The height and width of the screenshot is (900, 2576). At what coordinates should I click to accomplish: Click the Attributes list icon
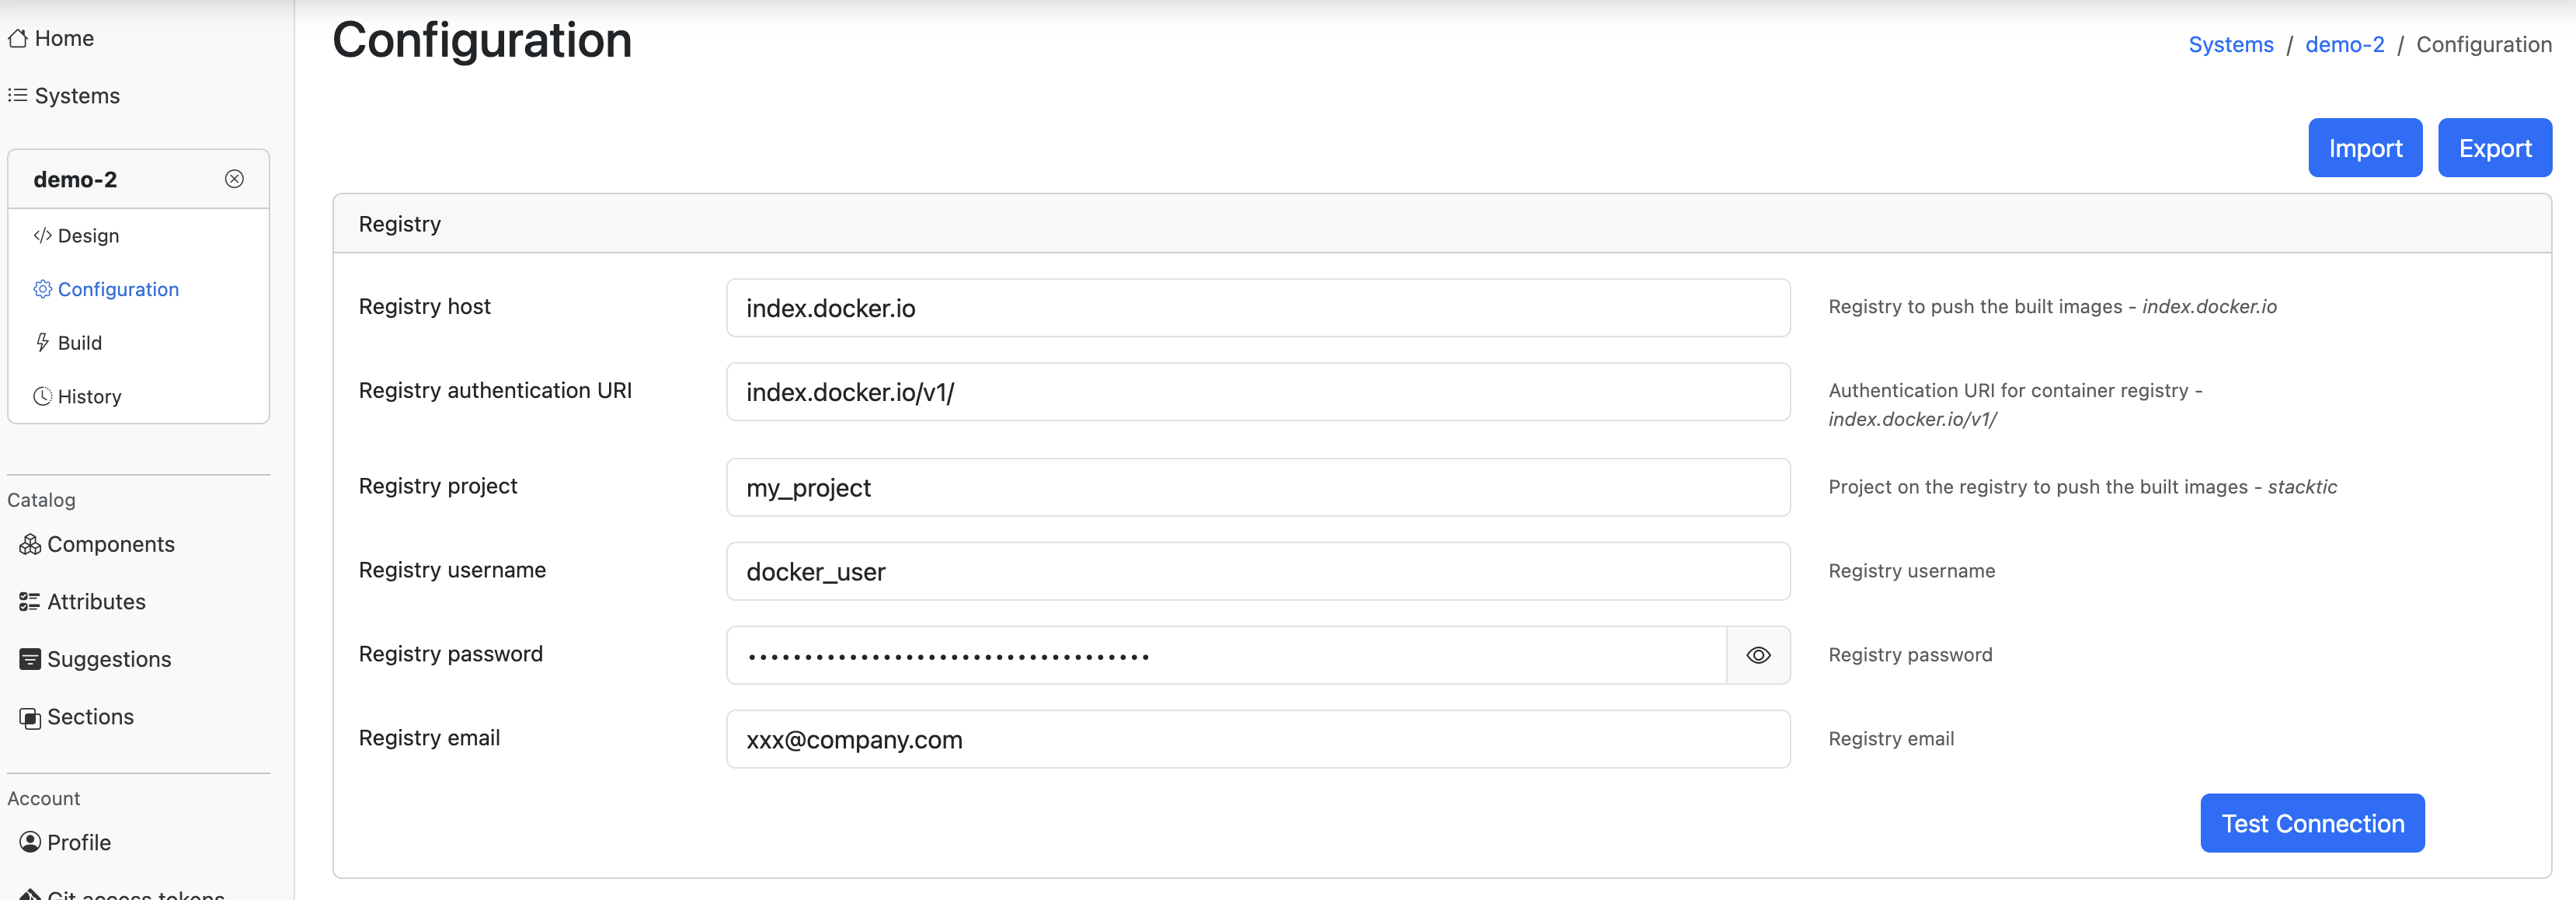coord(30,602)
